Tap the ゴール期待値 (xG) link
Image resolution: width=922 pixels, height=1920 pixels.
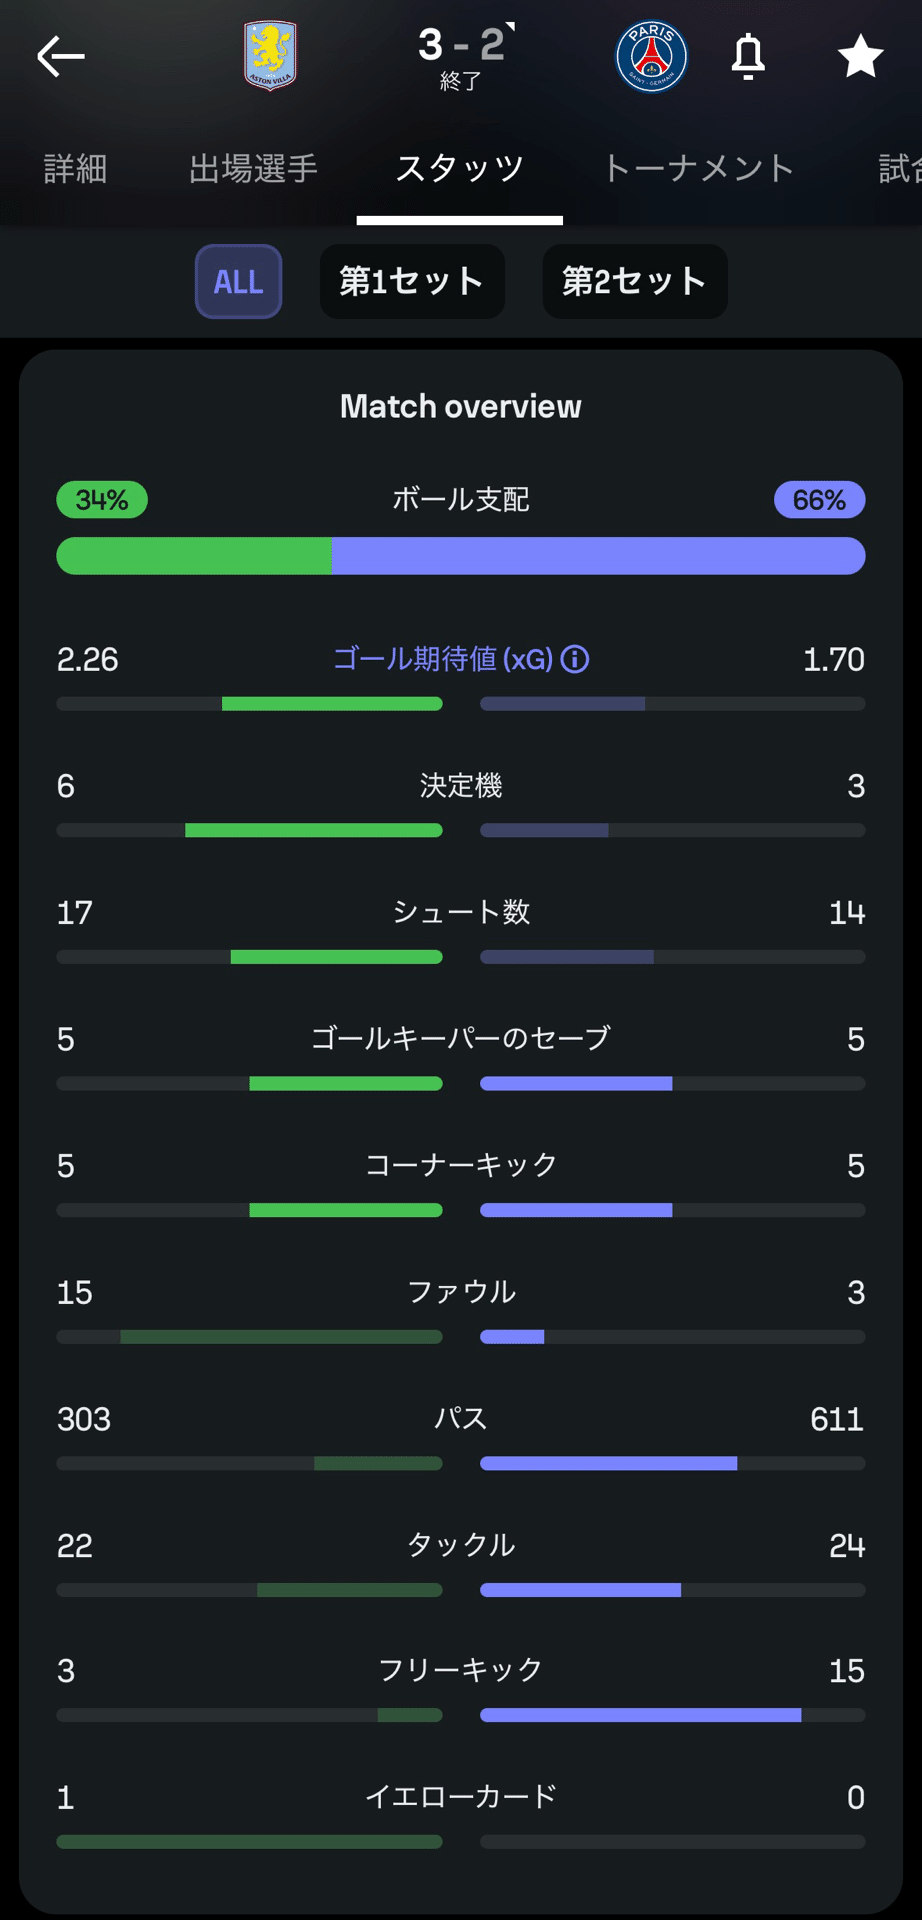coord(443,659)
